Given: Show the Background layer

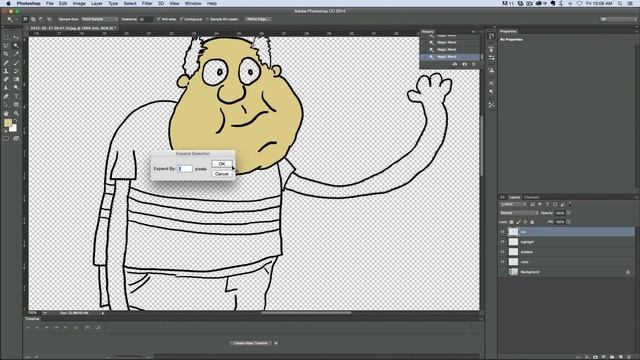Looking at the screenshot, I should (502, 272).
